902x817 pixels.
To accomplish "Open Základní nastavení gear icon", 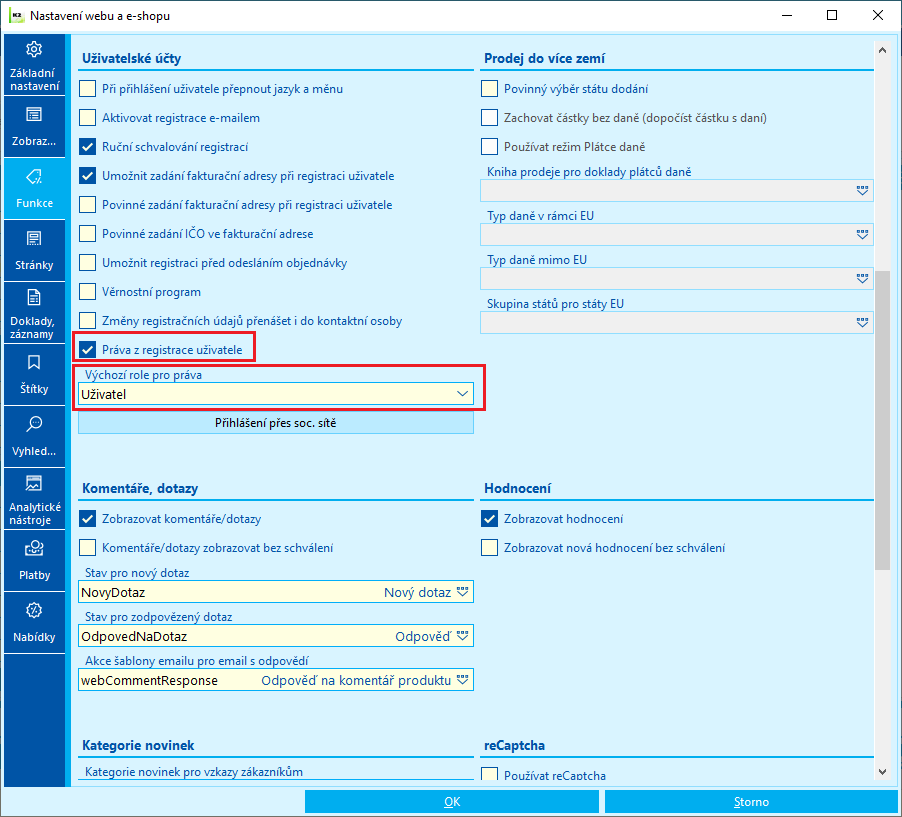I will (34, 49).
